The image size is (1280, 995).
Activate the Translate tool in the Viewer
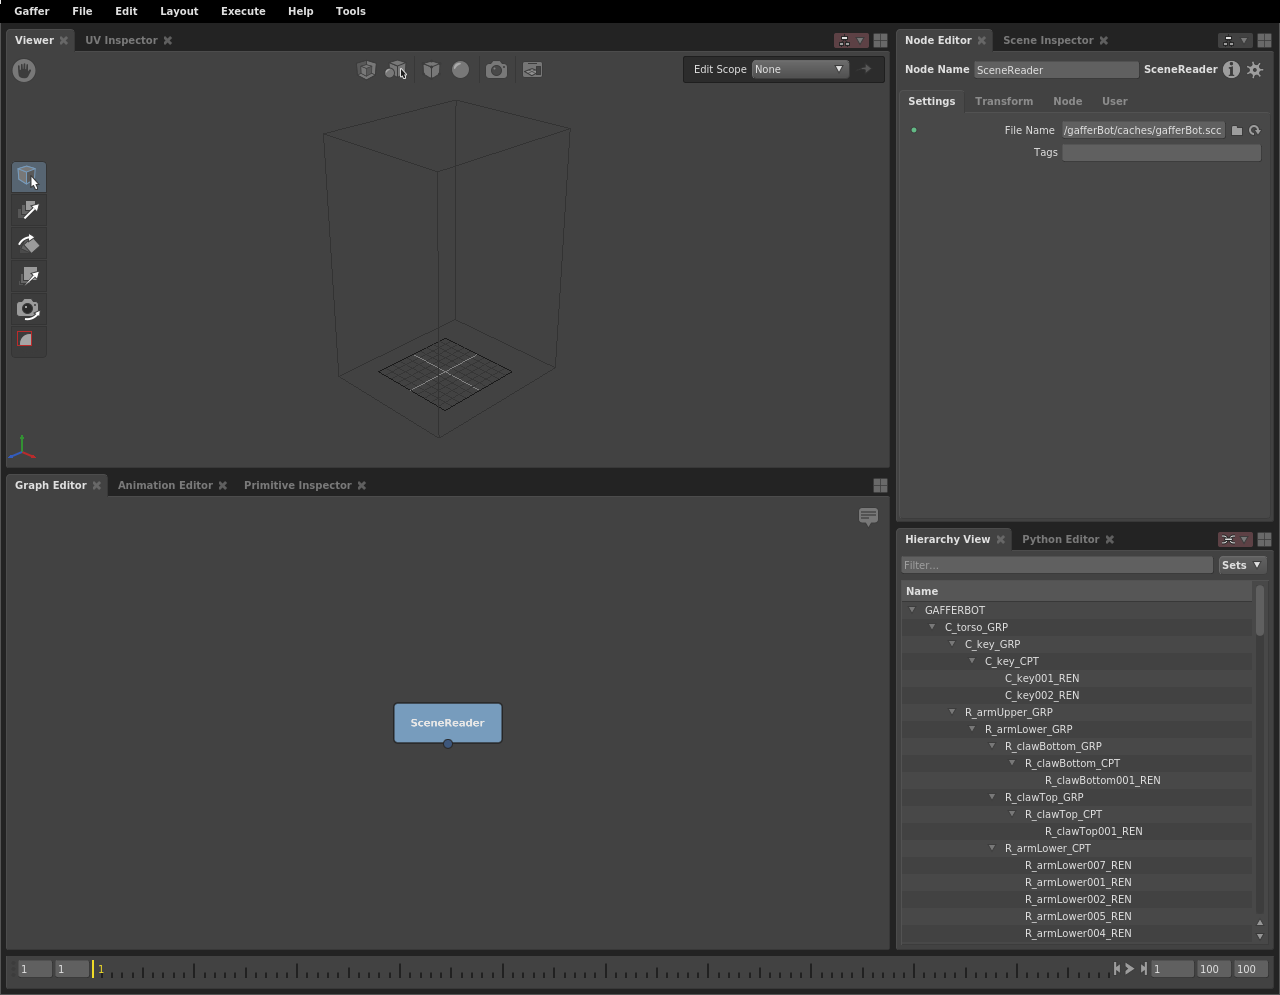click(28, 211)
